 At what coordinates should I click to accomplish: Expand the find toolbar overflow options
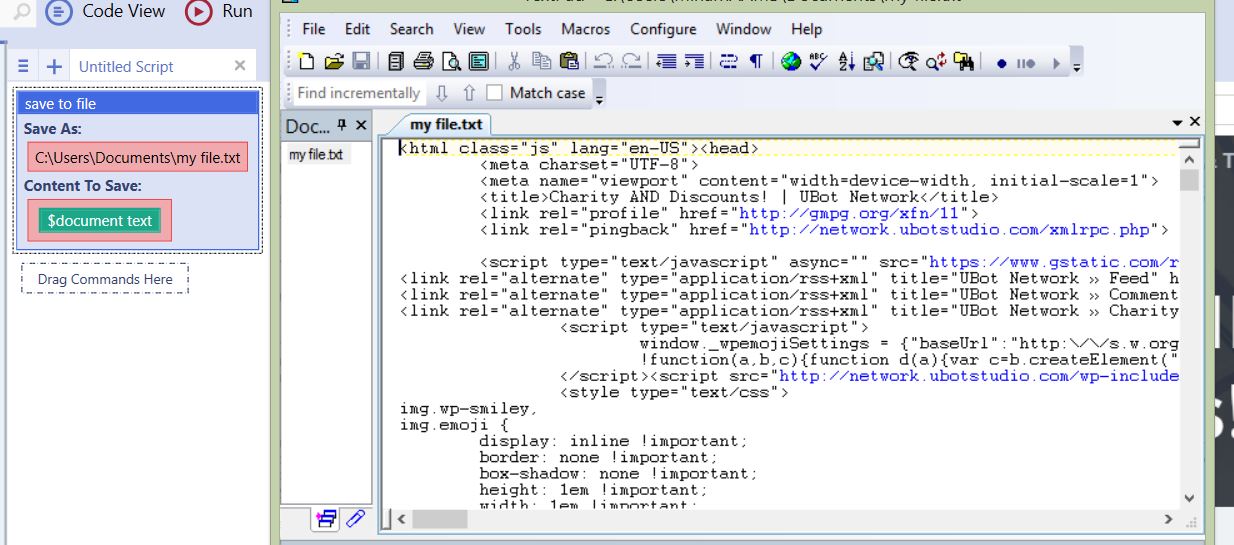click(x=599, y=96)
